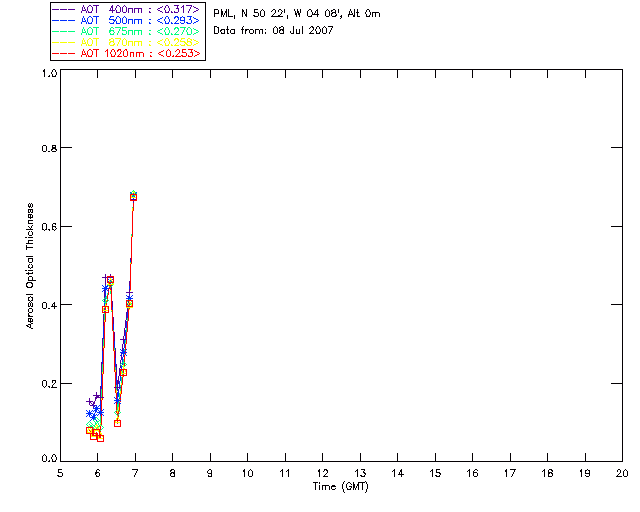Click the 'Data from: 08 Jul 2007' text
Viewport: 640px width, 512px height.
[x=273, y=30]
